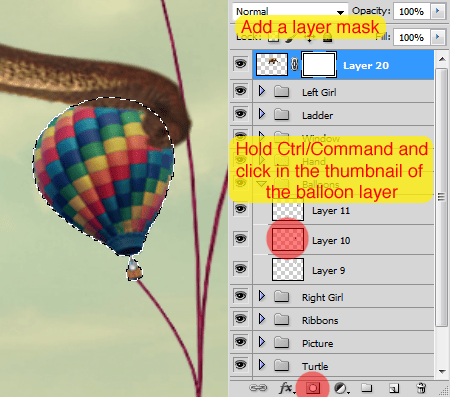Image resolution: width=450 pixels, height=397 pixels.
Task: Select Layer 20 image thumbnail
Action: (x=272, y=64)
